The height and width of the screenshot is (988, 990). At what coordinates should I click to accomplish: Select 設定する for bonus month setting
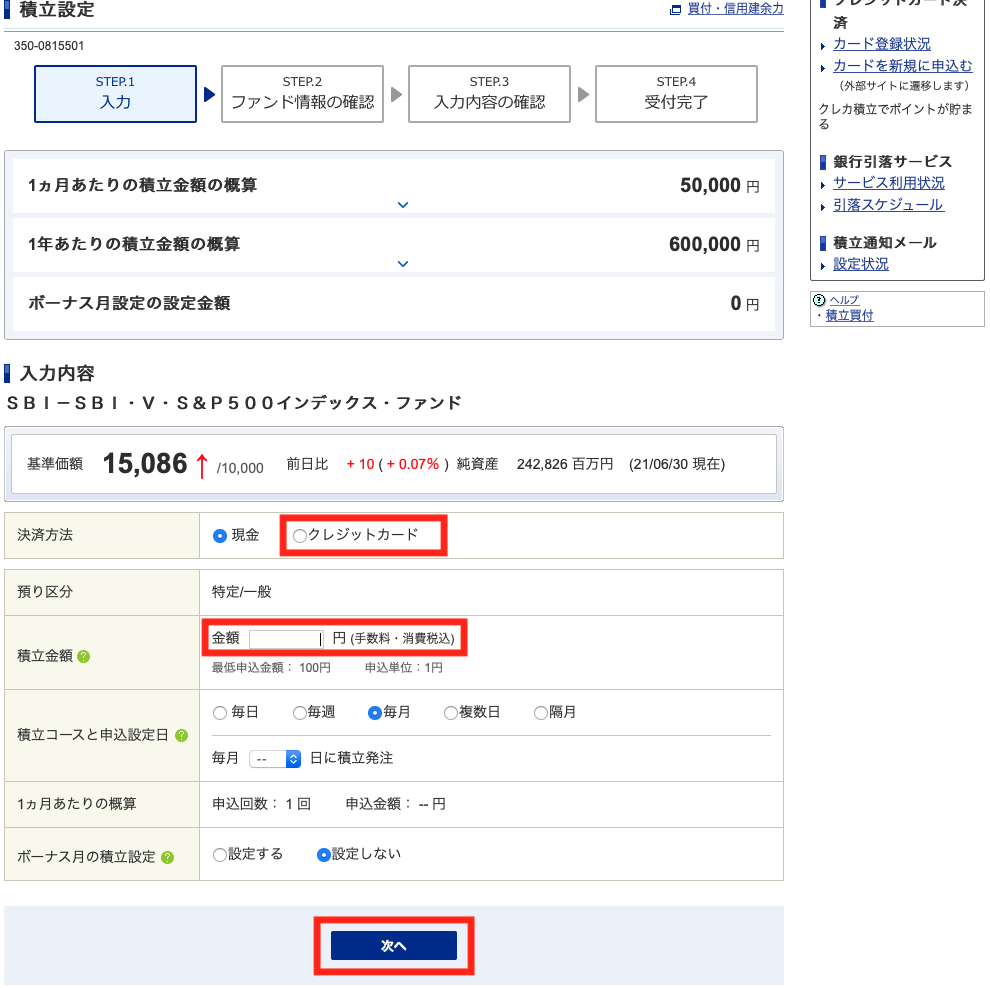pyautogui.click(x=220, y=855)
